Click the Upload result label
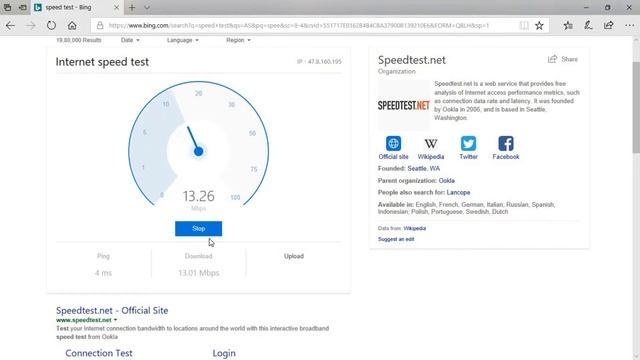 click(294, 256)
